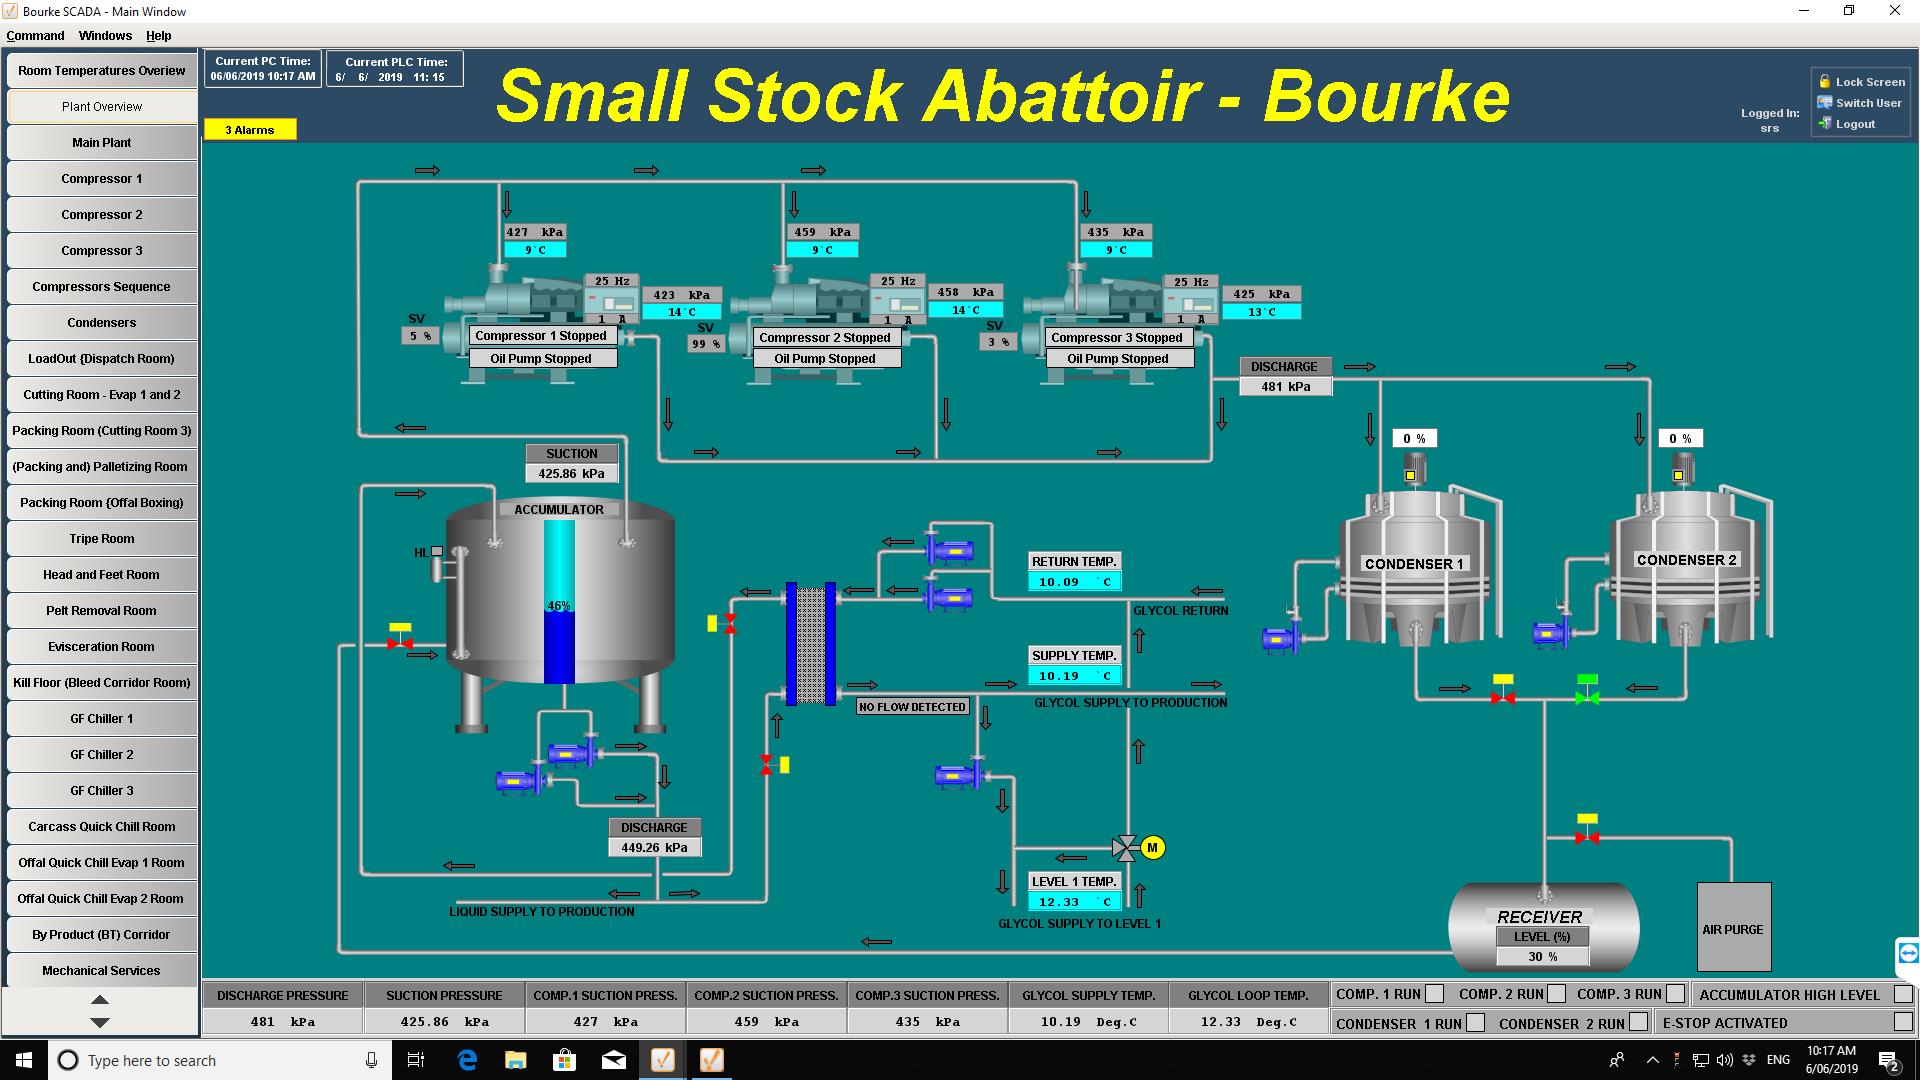Check the E-STOP ACTIVATED indicator box
Screen dimensions: 1920x1080
(1902, 1022)
